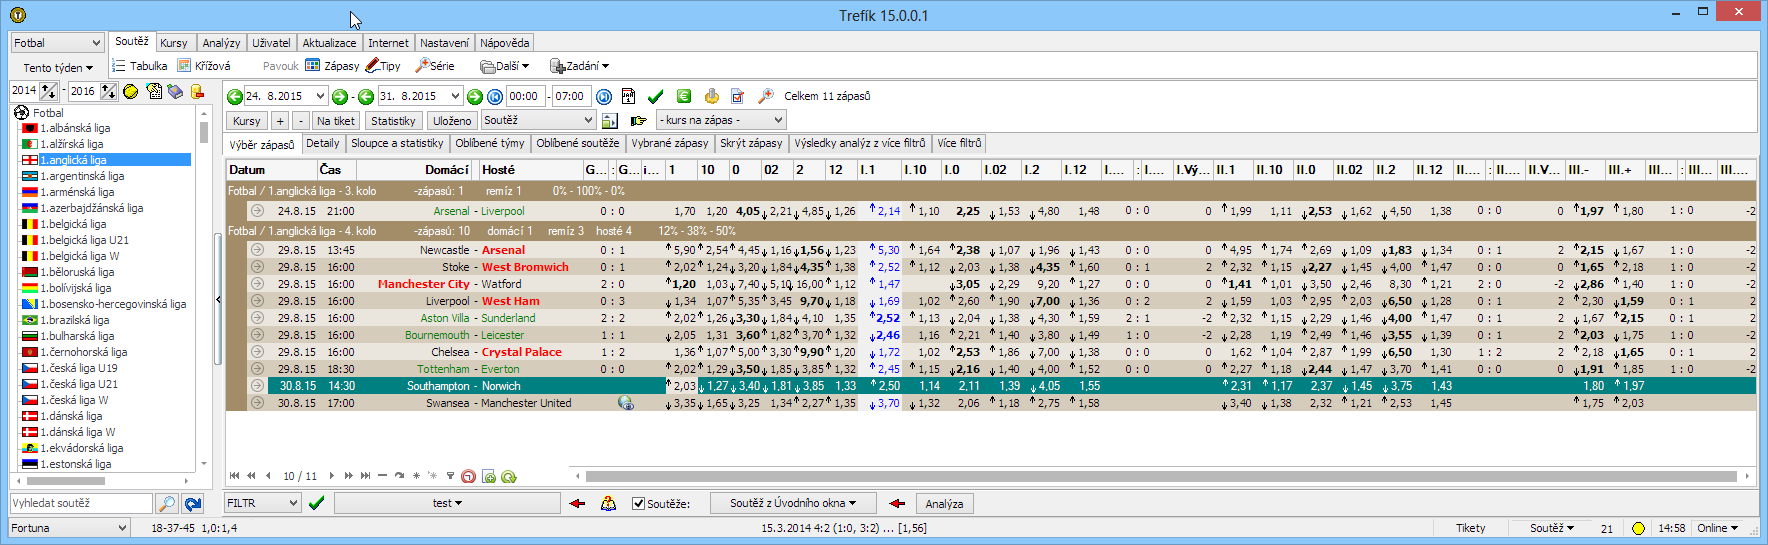Open the Analýzy menu tab
The image size is (1768, 545).
(x=221, y=43)
